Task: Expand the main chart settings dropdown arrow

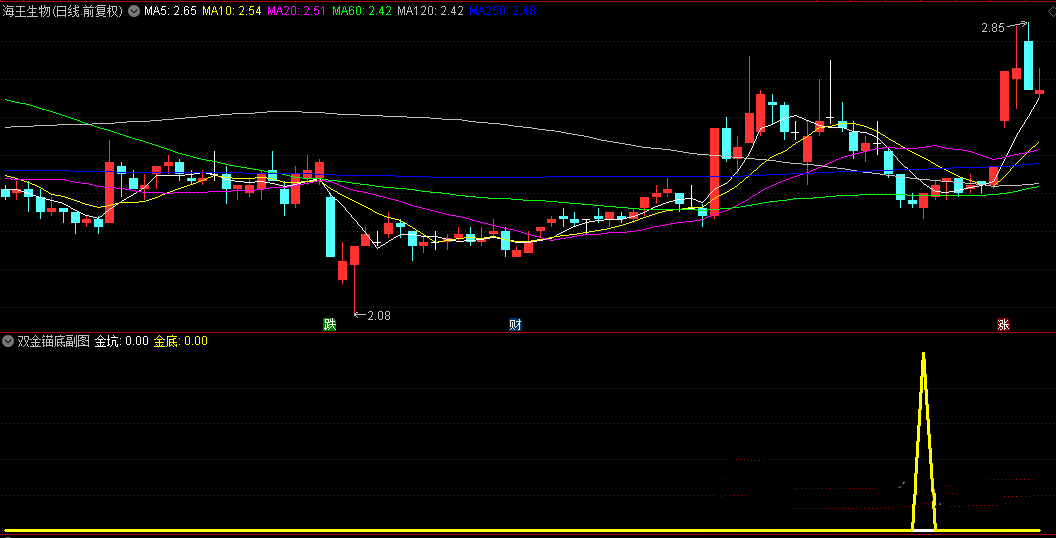Action: point(133,11)
